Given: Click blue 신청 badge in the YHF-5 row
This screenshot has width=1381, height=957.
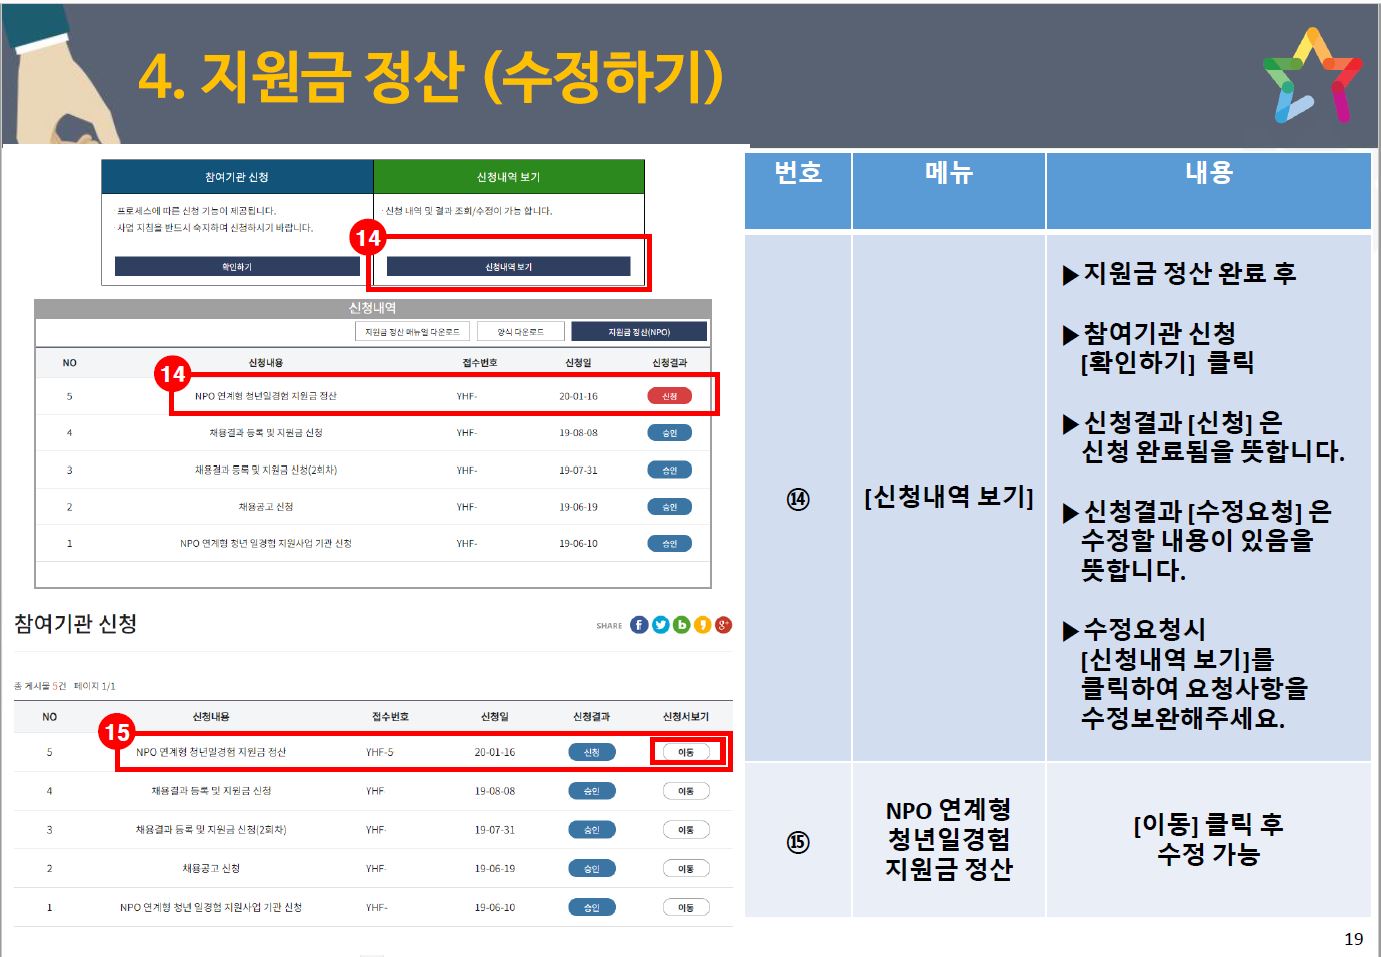Looking at the screenshot, I should 592,752.
